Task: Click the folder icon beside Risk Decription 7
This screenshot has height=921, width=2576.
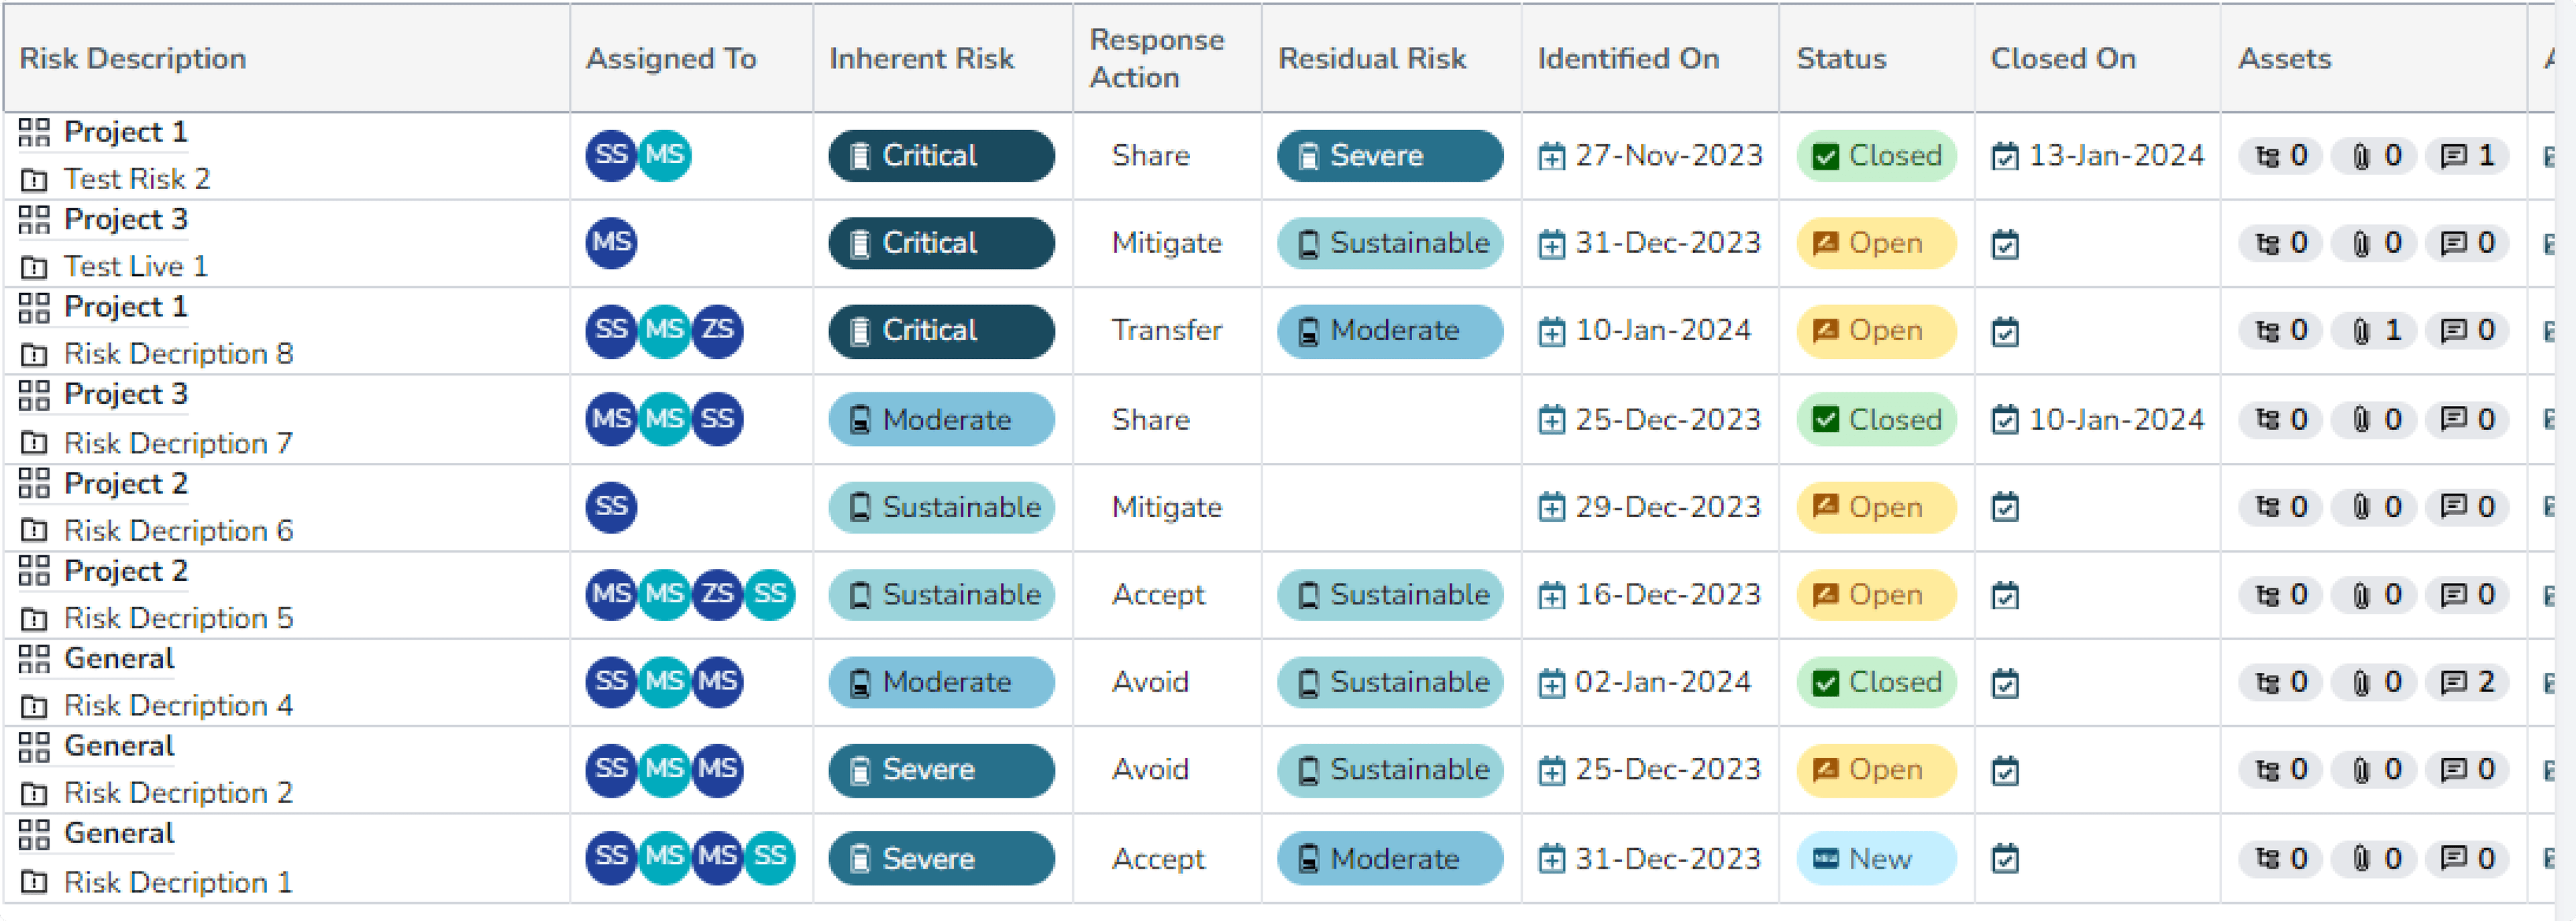Action: 34,443
